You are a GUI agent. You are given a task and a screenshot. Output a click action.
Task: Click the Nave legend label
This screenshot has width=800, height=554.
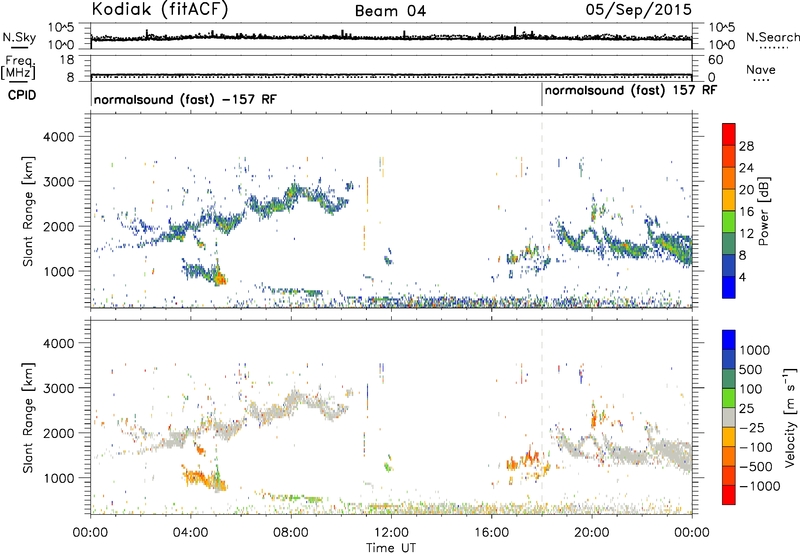[761, 70]
